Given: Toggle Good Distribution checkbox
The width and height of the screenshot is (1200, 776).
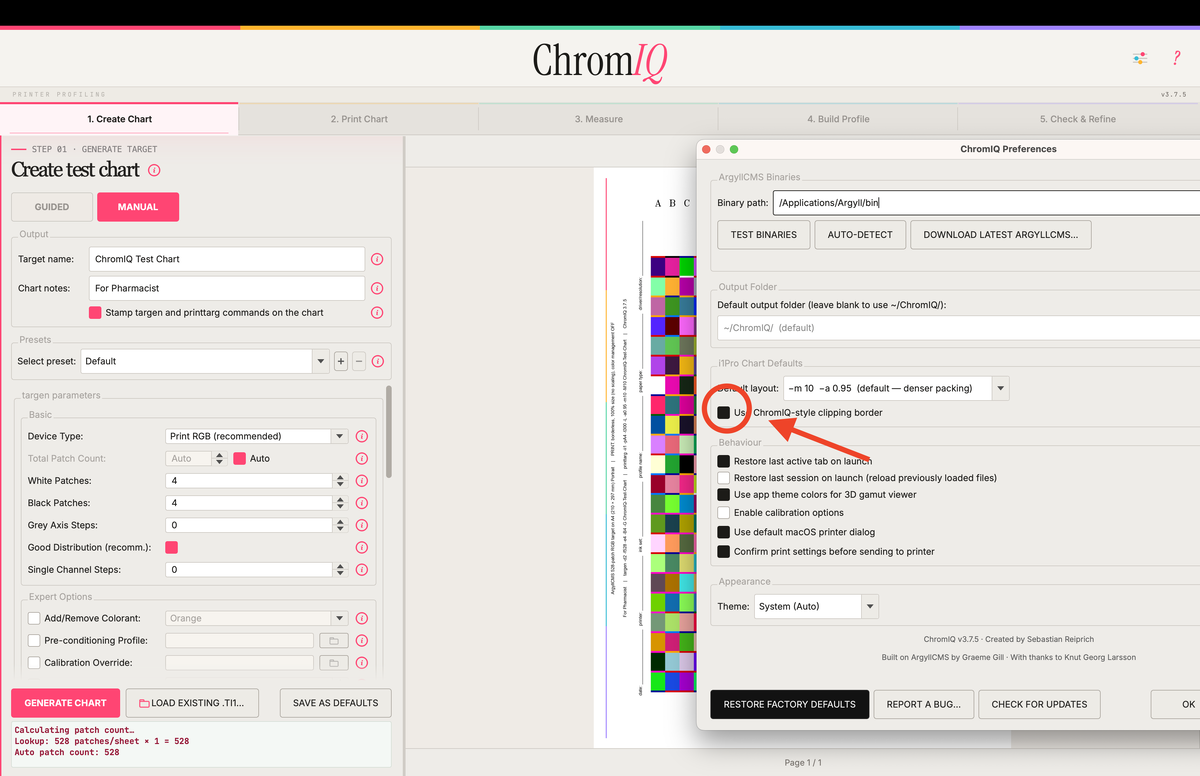Looking at the screenshot, I should pos(171,547).
